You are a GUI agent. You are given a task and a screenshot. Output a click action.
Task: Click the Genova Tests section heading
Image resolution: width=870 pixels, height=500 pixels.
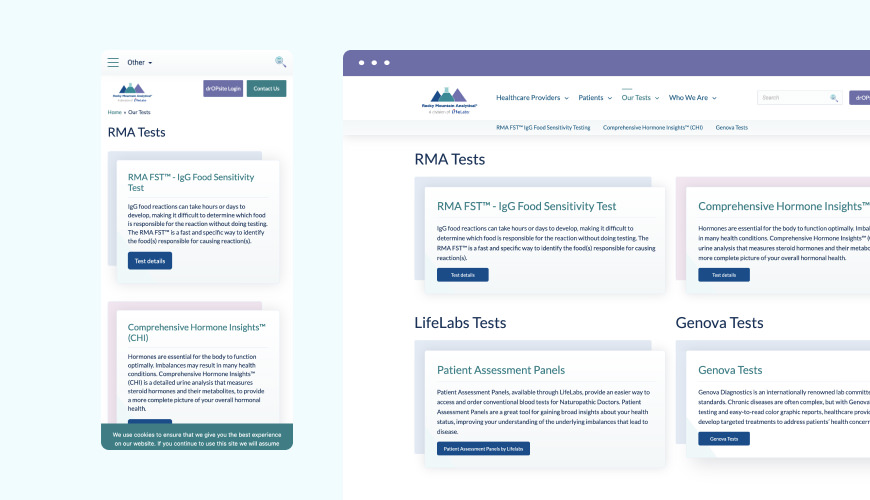[x=719, y=322]
